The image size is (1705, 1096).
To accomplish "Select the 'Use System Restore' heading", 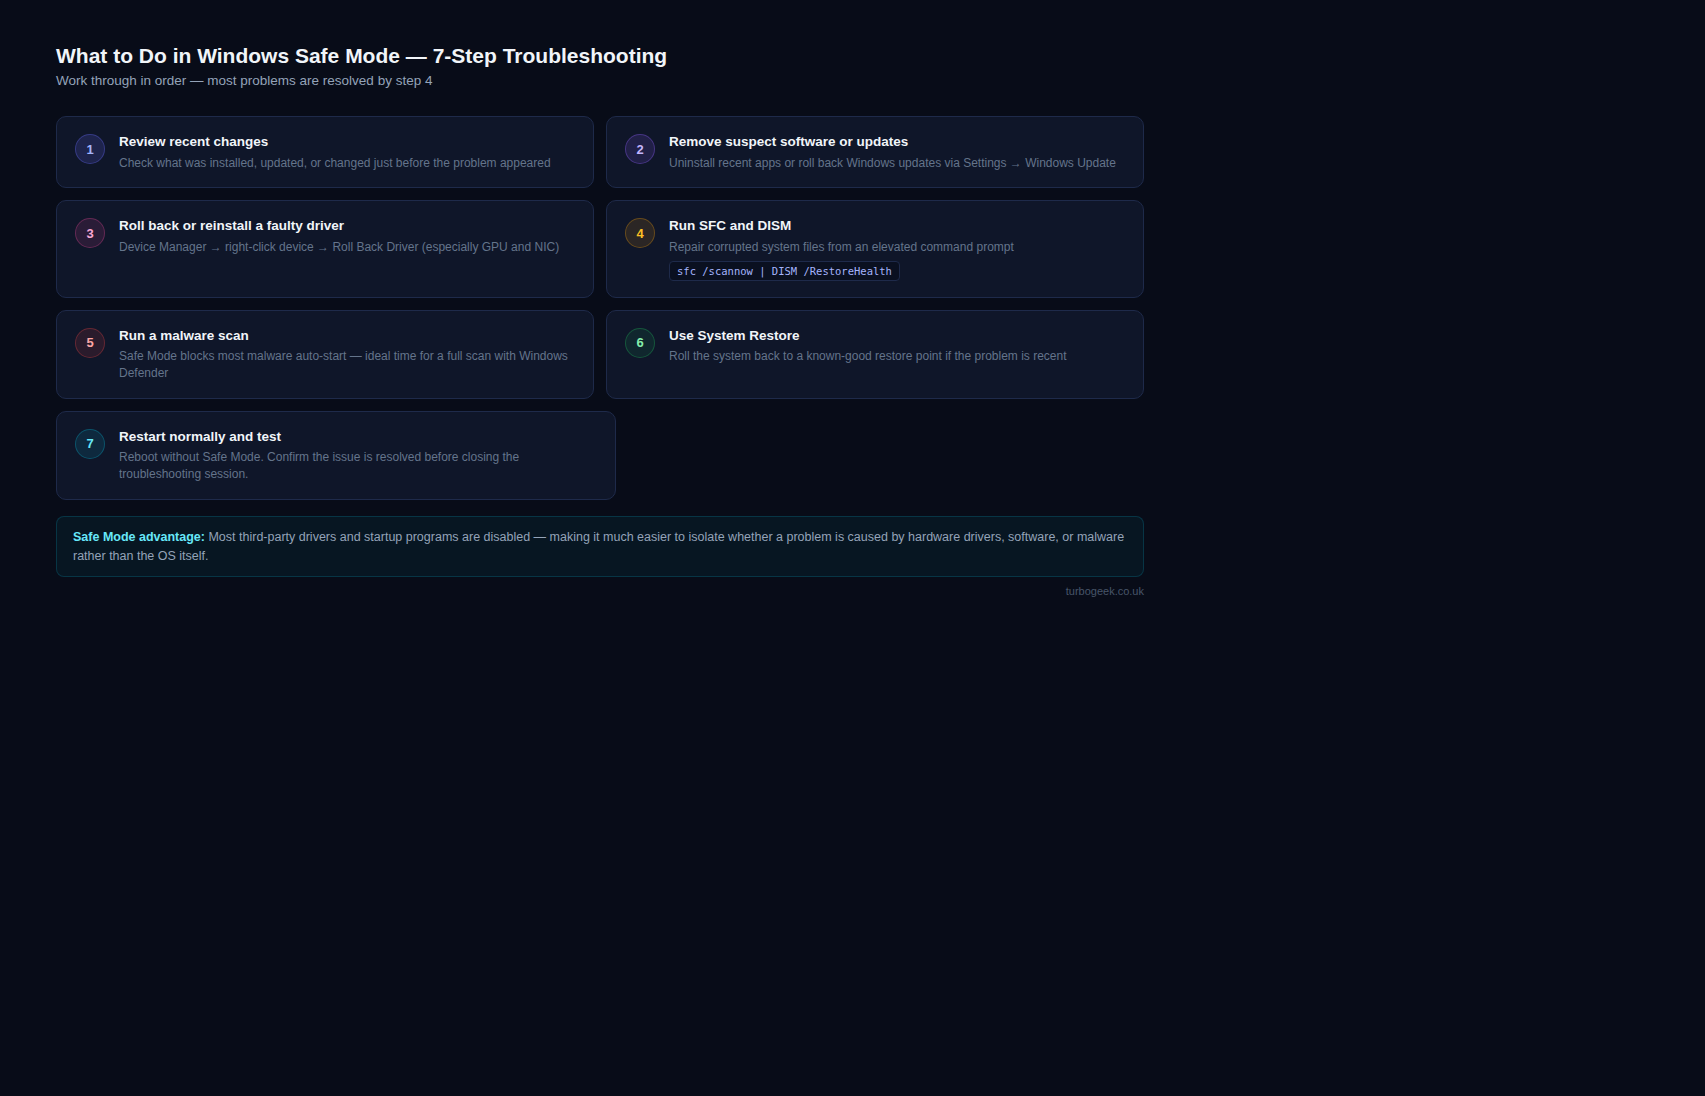I will pyautogui.click(x=734, y=336).
